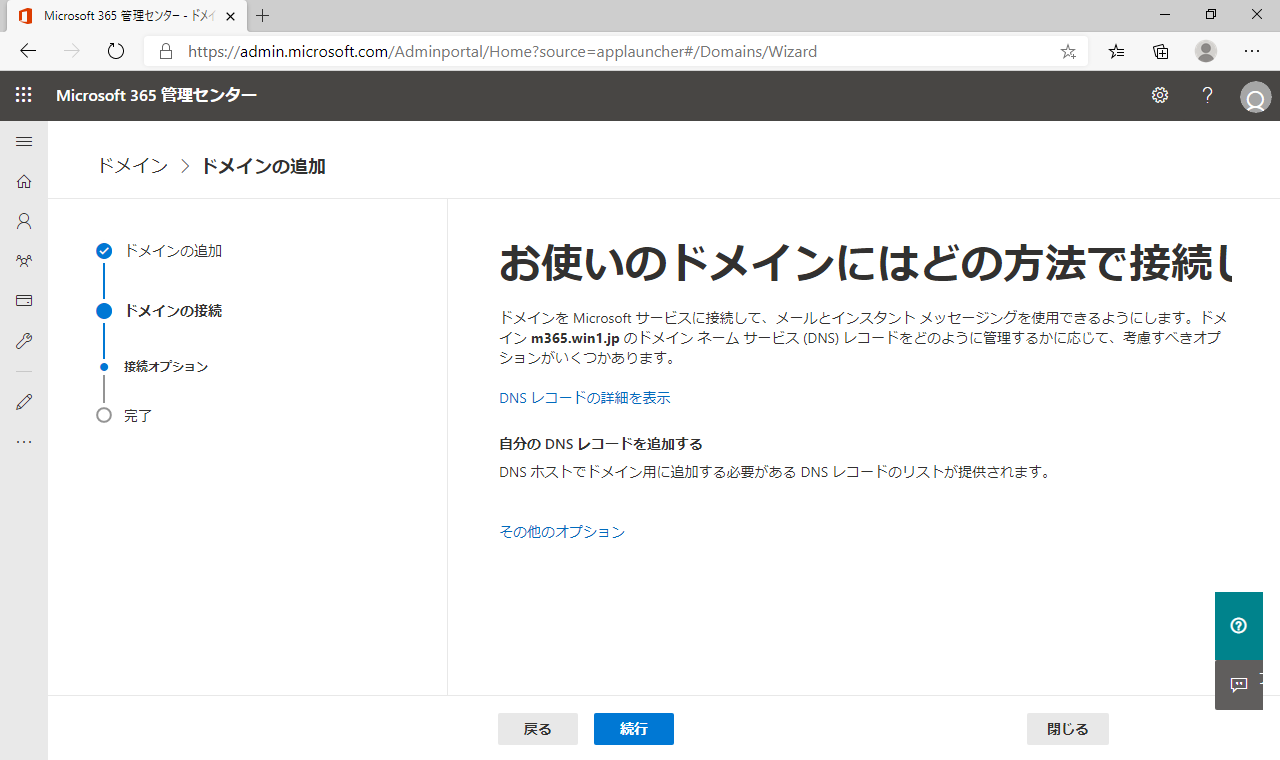Open the feedback chat bubble button

click(1239, 685)
